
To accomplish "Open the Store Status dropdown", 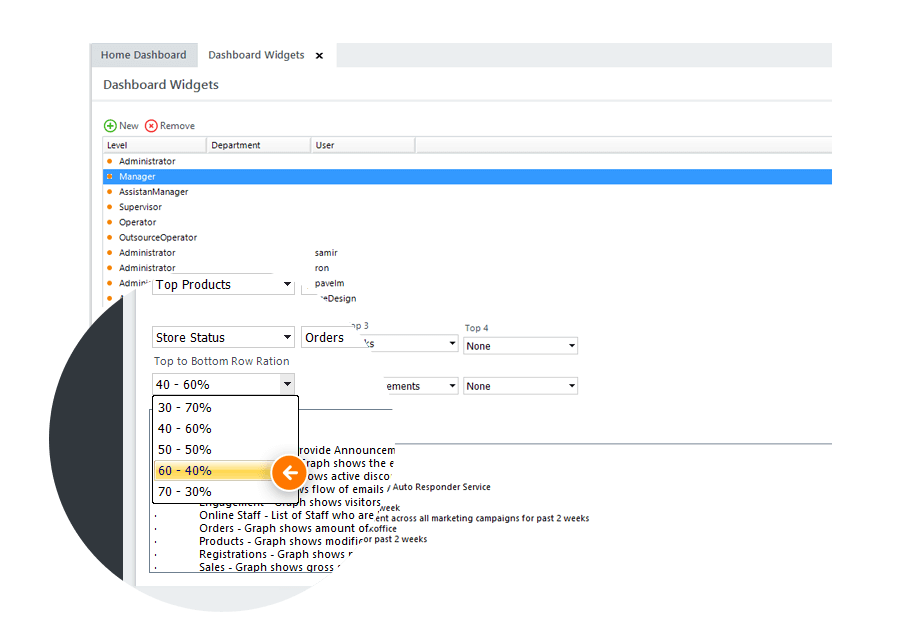I will point(223,338).
